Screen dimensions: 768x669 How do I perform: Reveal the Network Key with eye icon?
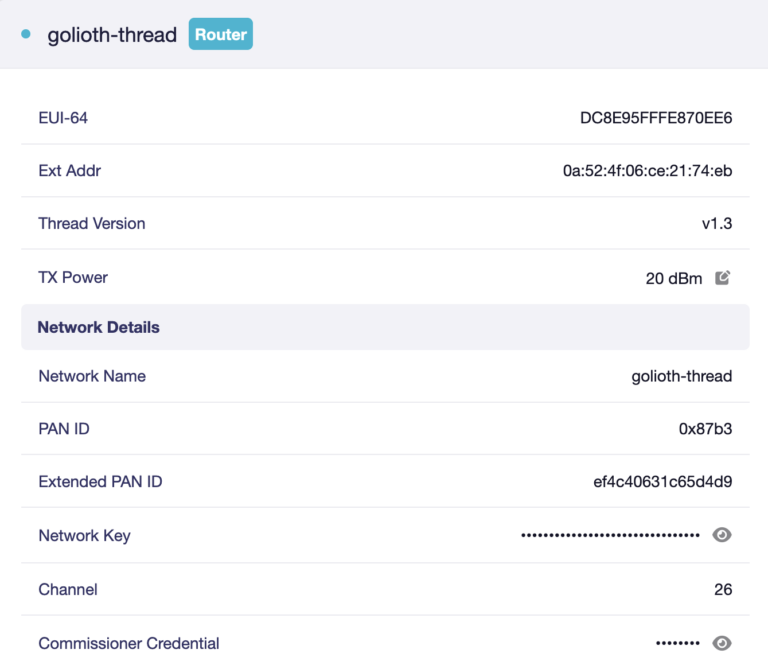coord(722,535)
